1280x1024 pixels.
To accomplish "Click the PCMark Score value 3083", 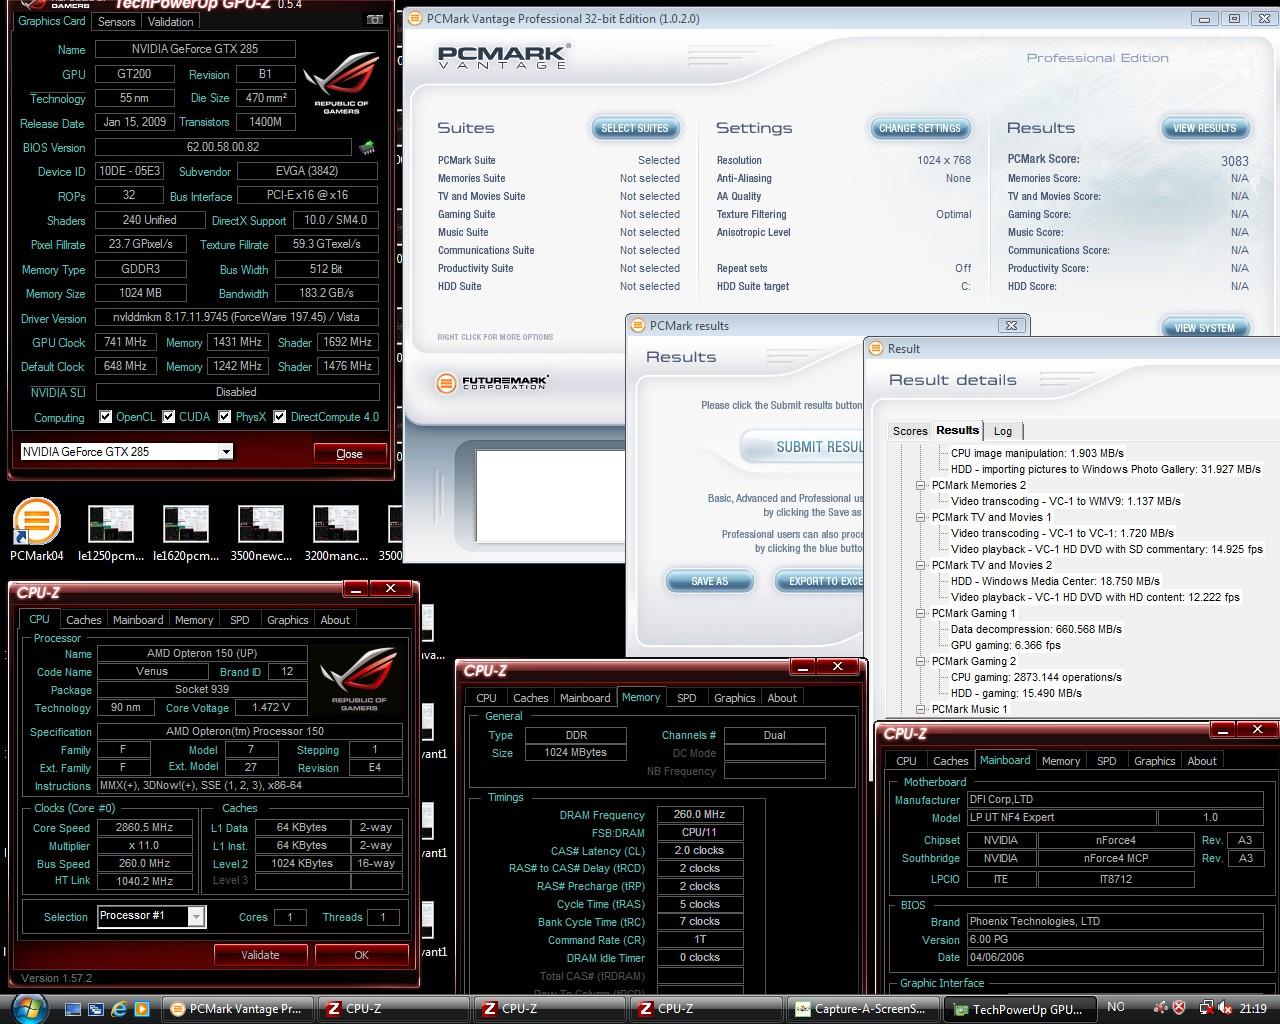I will pos(1234,161).
